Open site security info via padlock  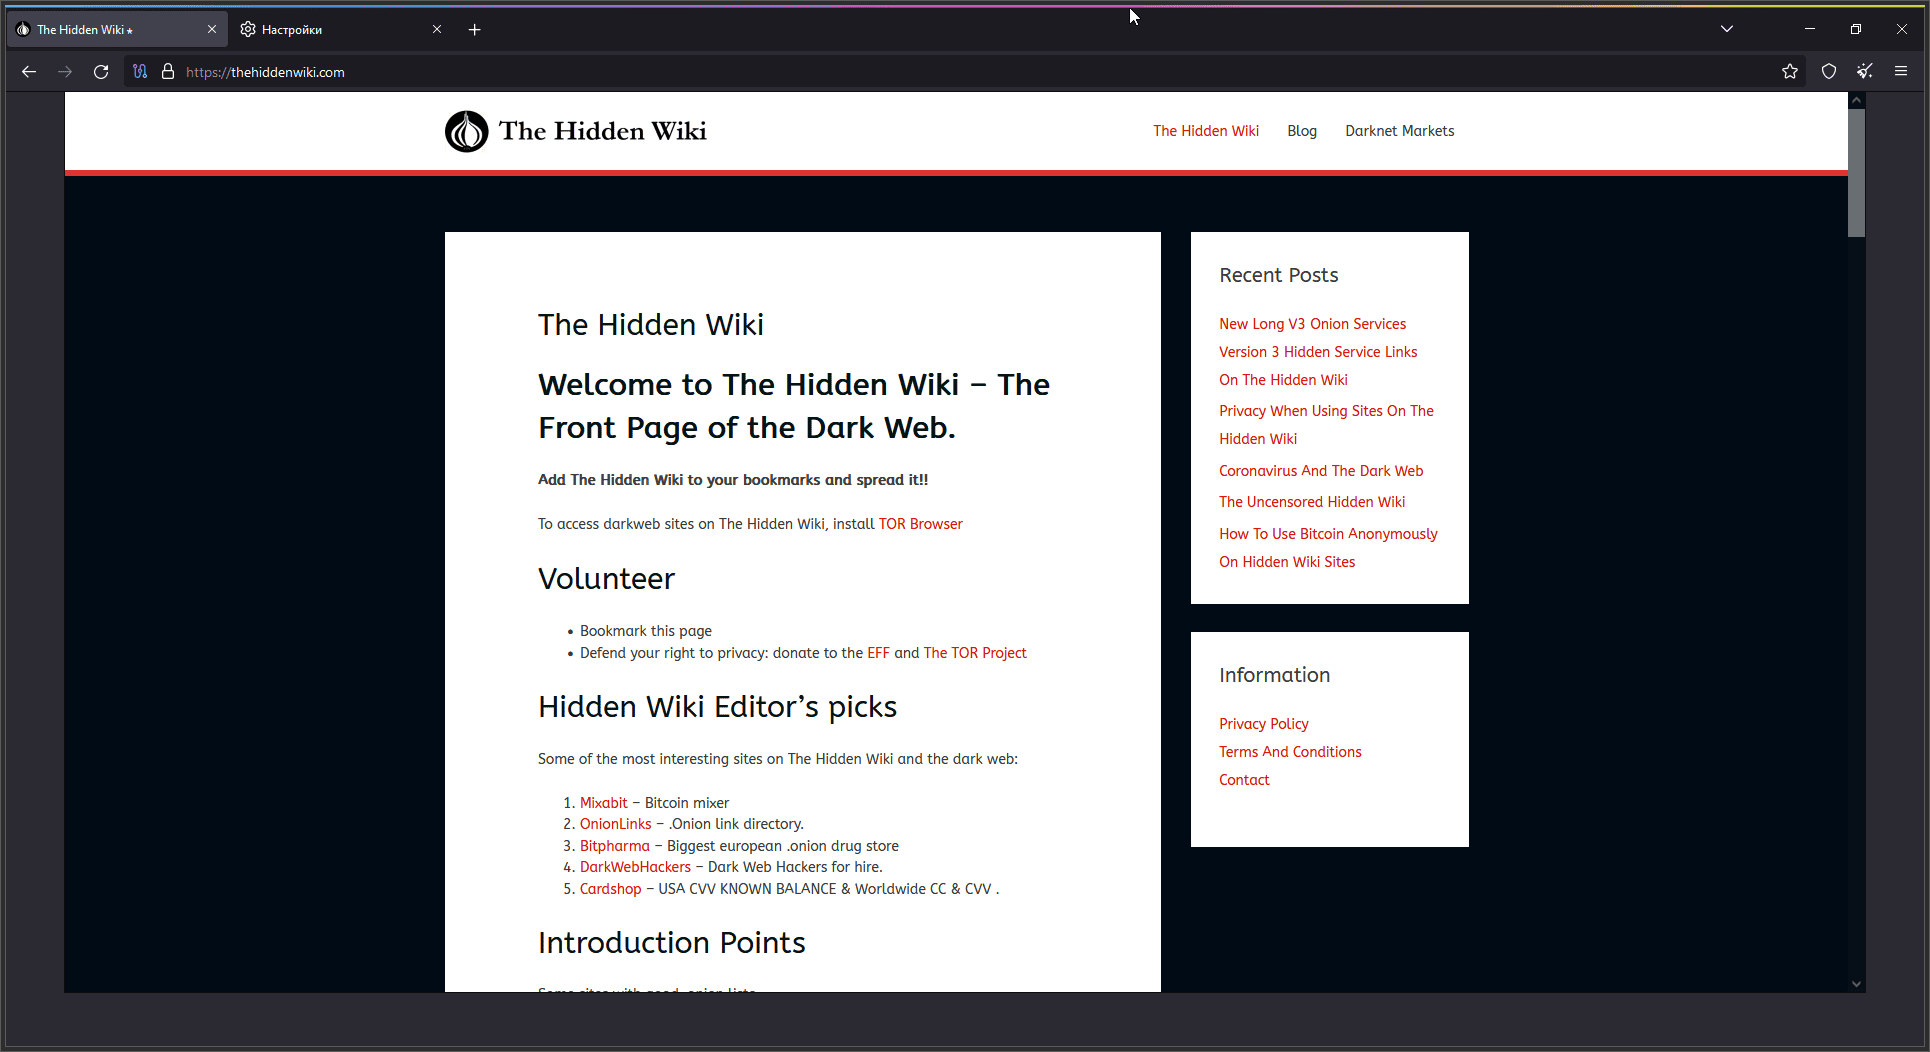coord(168,72)
